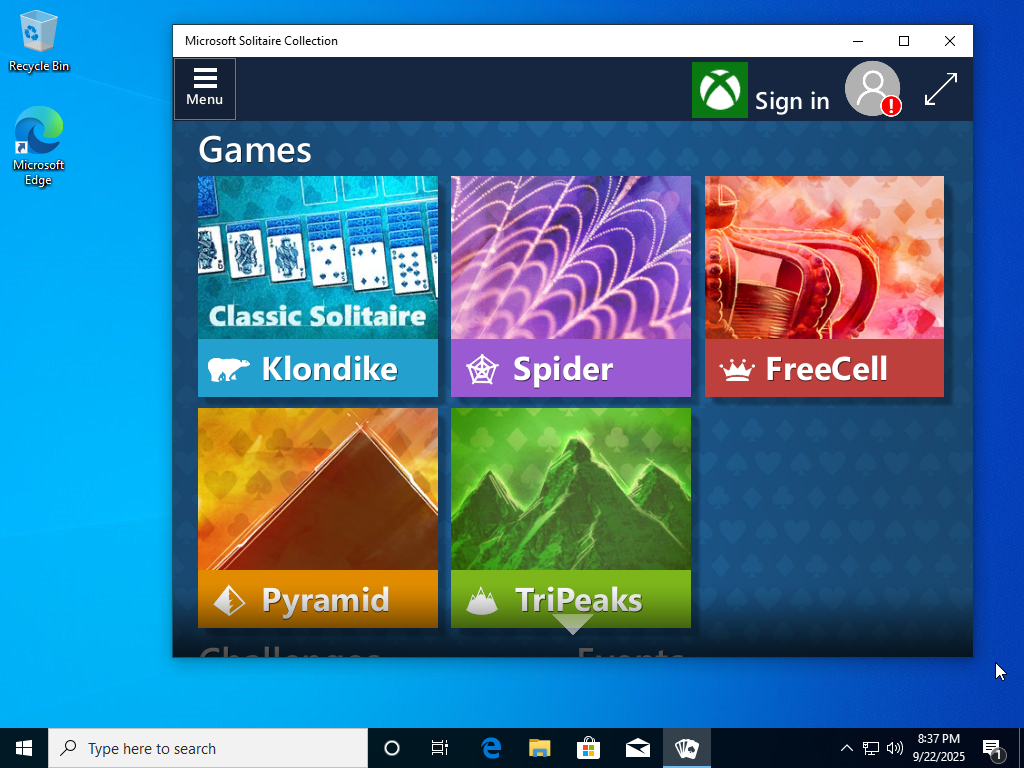Show hidden system tray icons
Viewport: 1024px width, 768px height.
click(846, 748)
